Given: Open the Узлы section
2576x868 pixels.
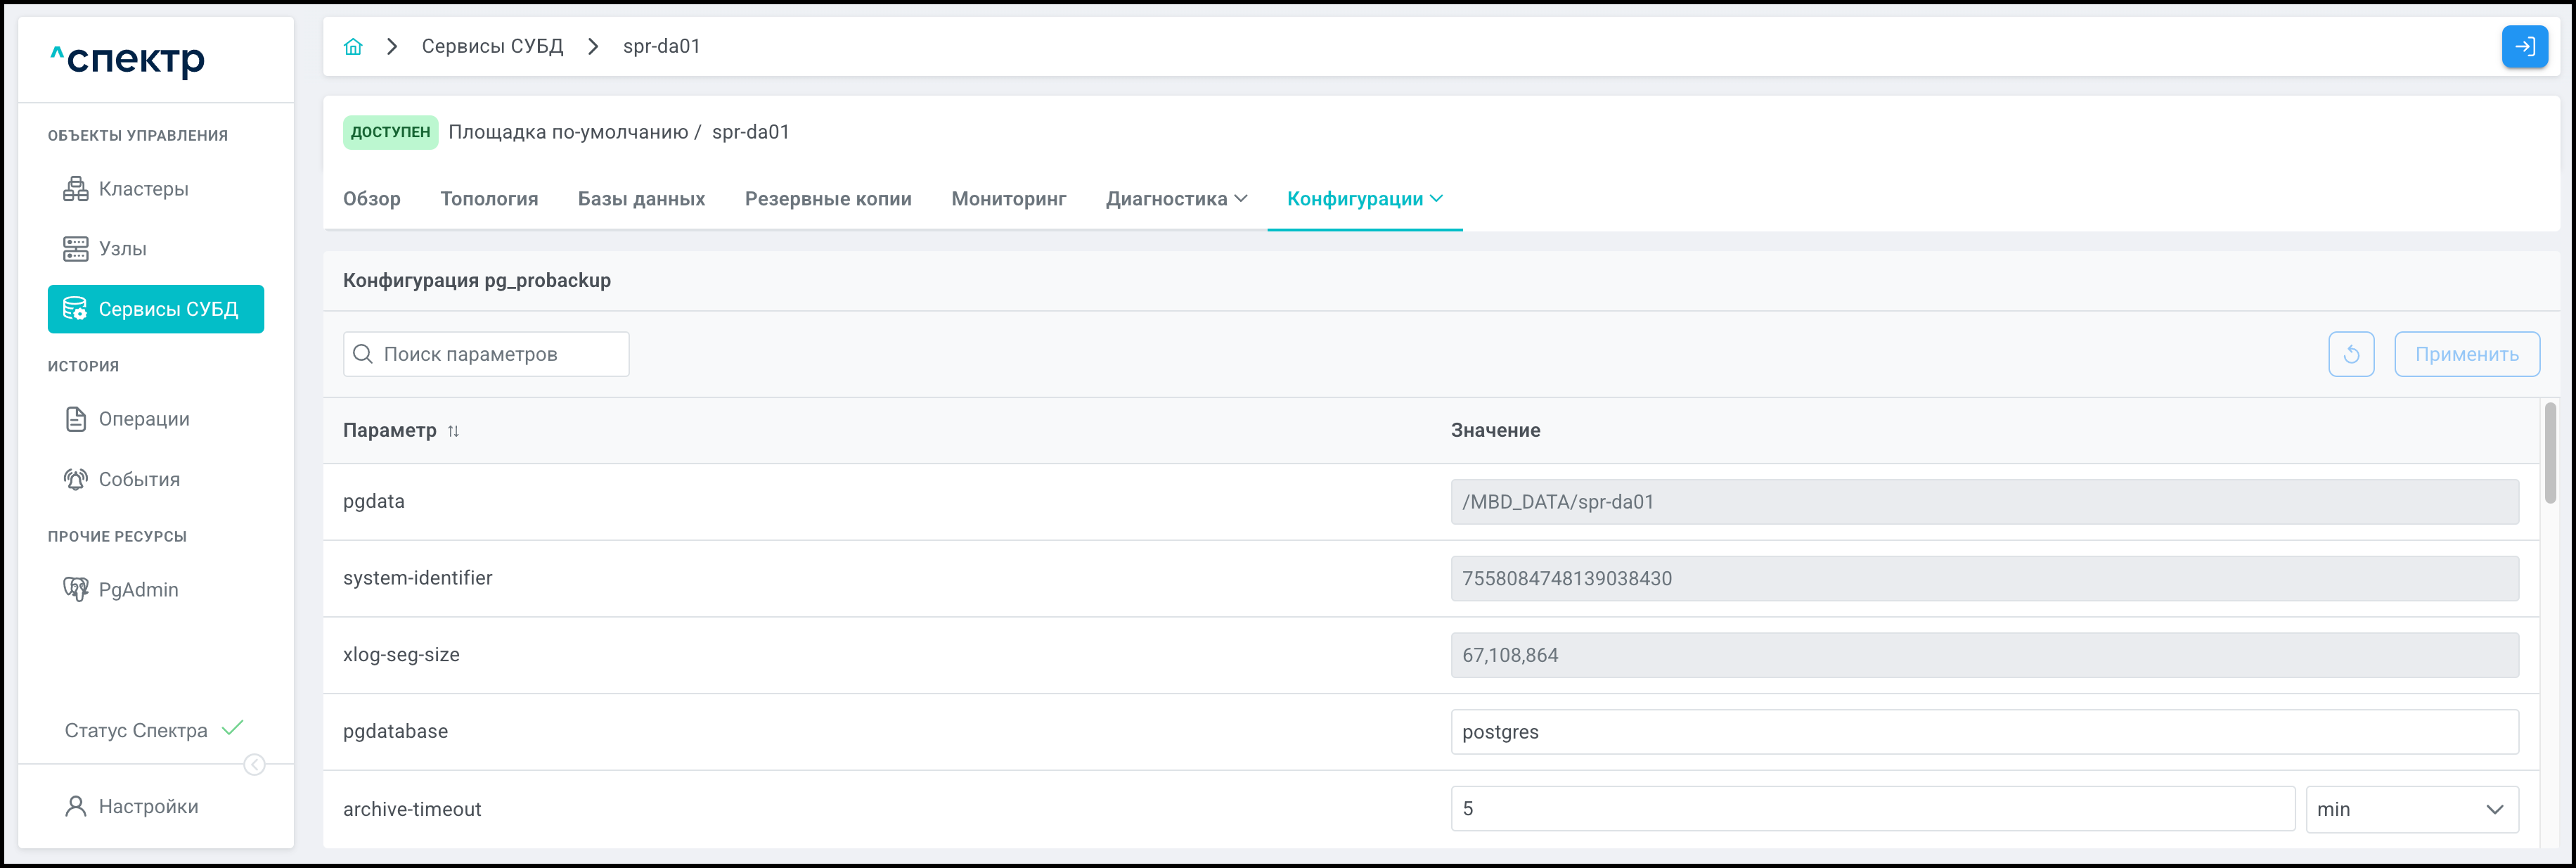Looking at the screenshot, I should (122, 249).
